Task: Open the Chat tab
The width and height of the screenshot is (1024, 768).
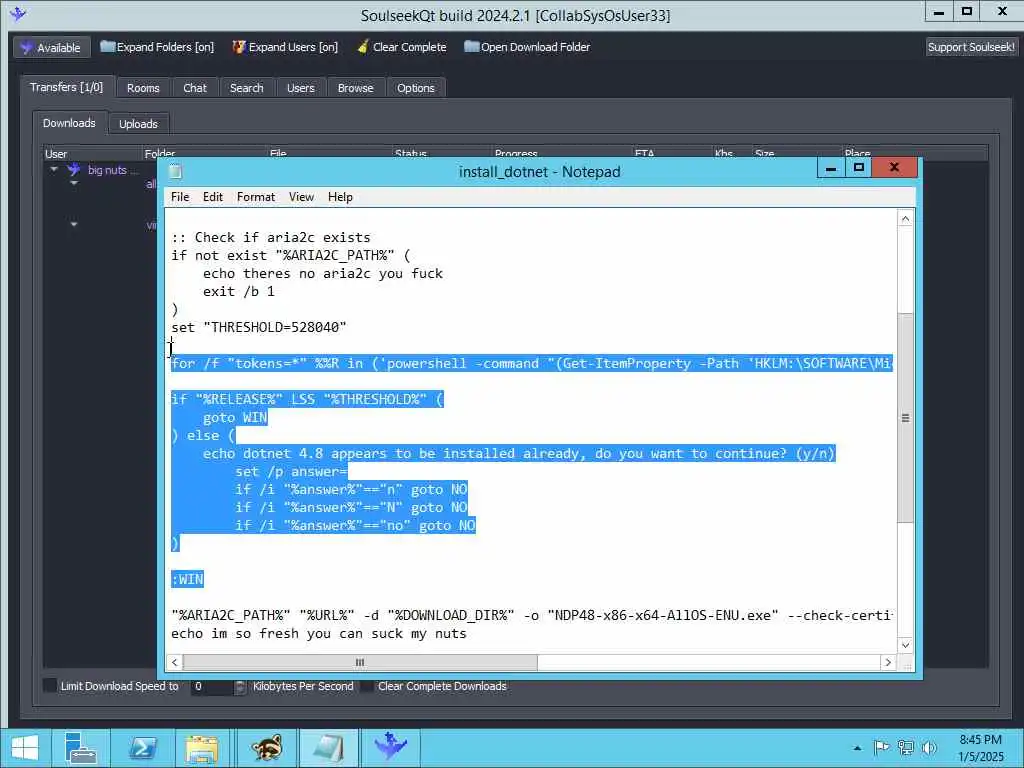Action: click(x=195, y=88)
